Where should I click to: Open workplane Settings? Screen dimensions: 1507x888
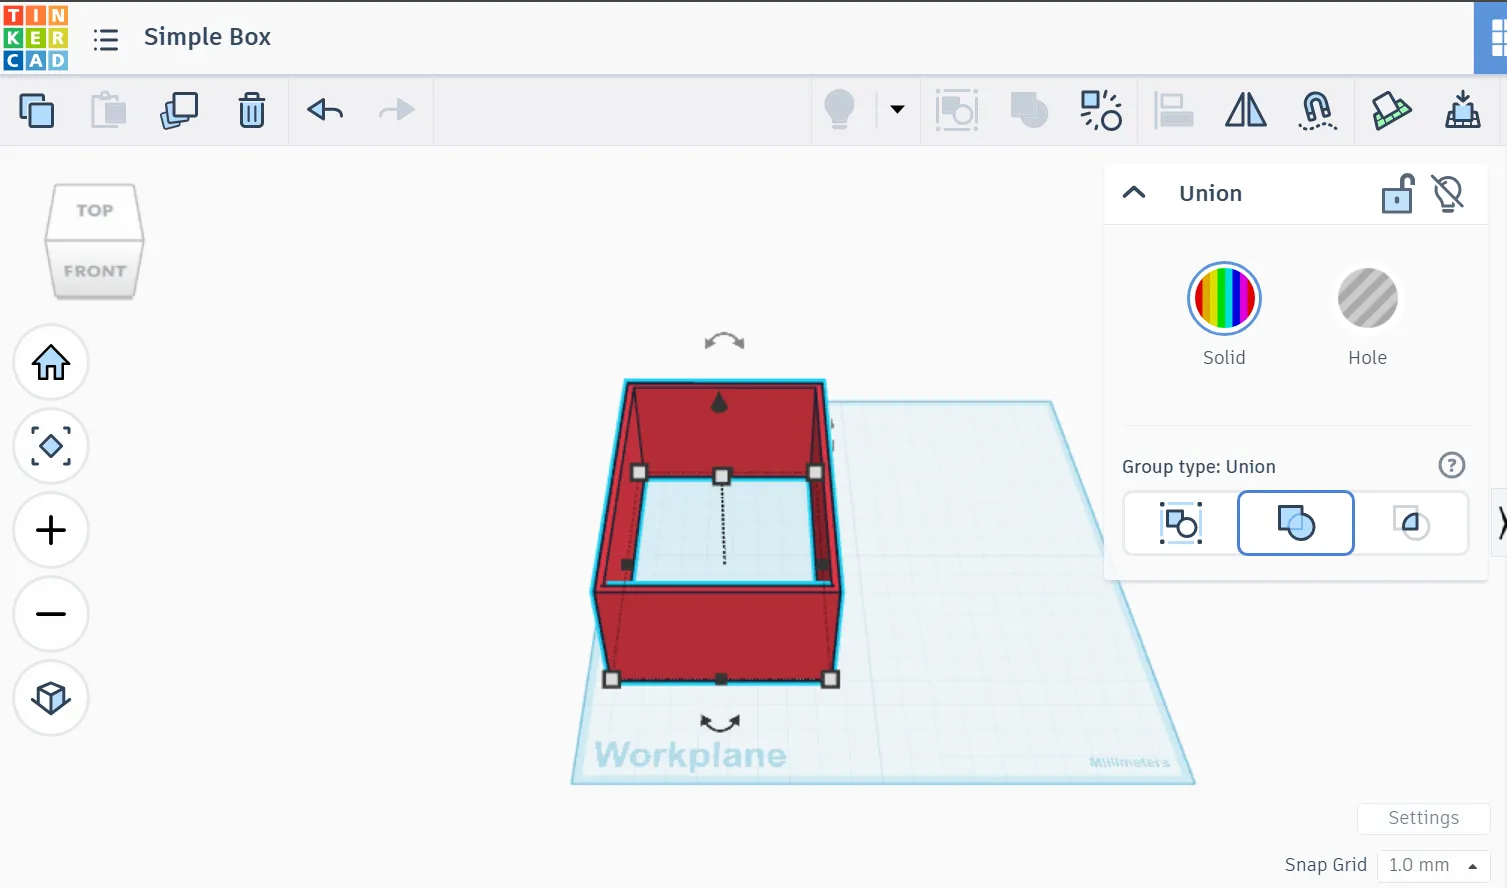(1423, 818)
